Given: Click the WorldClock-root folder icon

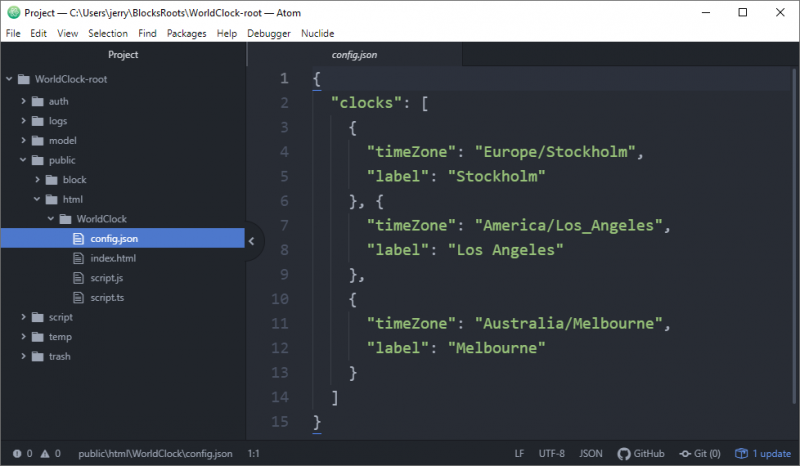Looking at the screenshot, I should [23, 79].
